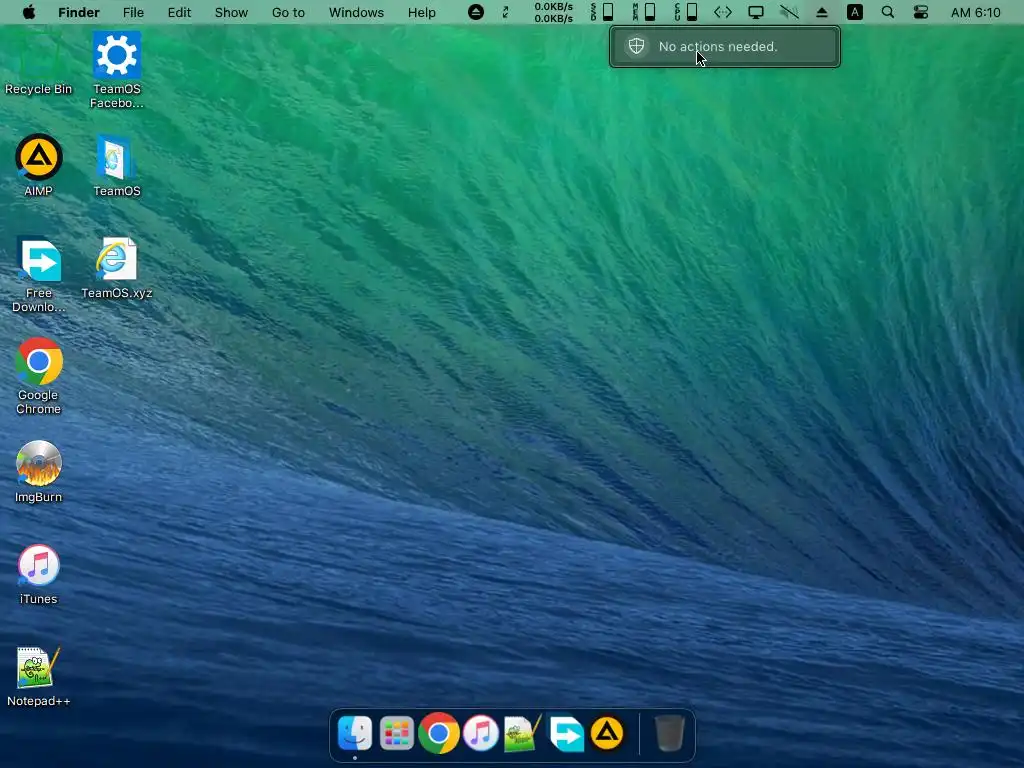The height and width of the screenshot is (768, 1024).
Task: Select the TeamOS.xyz internet shortcut
Action: [117, 267]
